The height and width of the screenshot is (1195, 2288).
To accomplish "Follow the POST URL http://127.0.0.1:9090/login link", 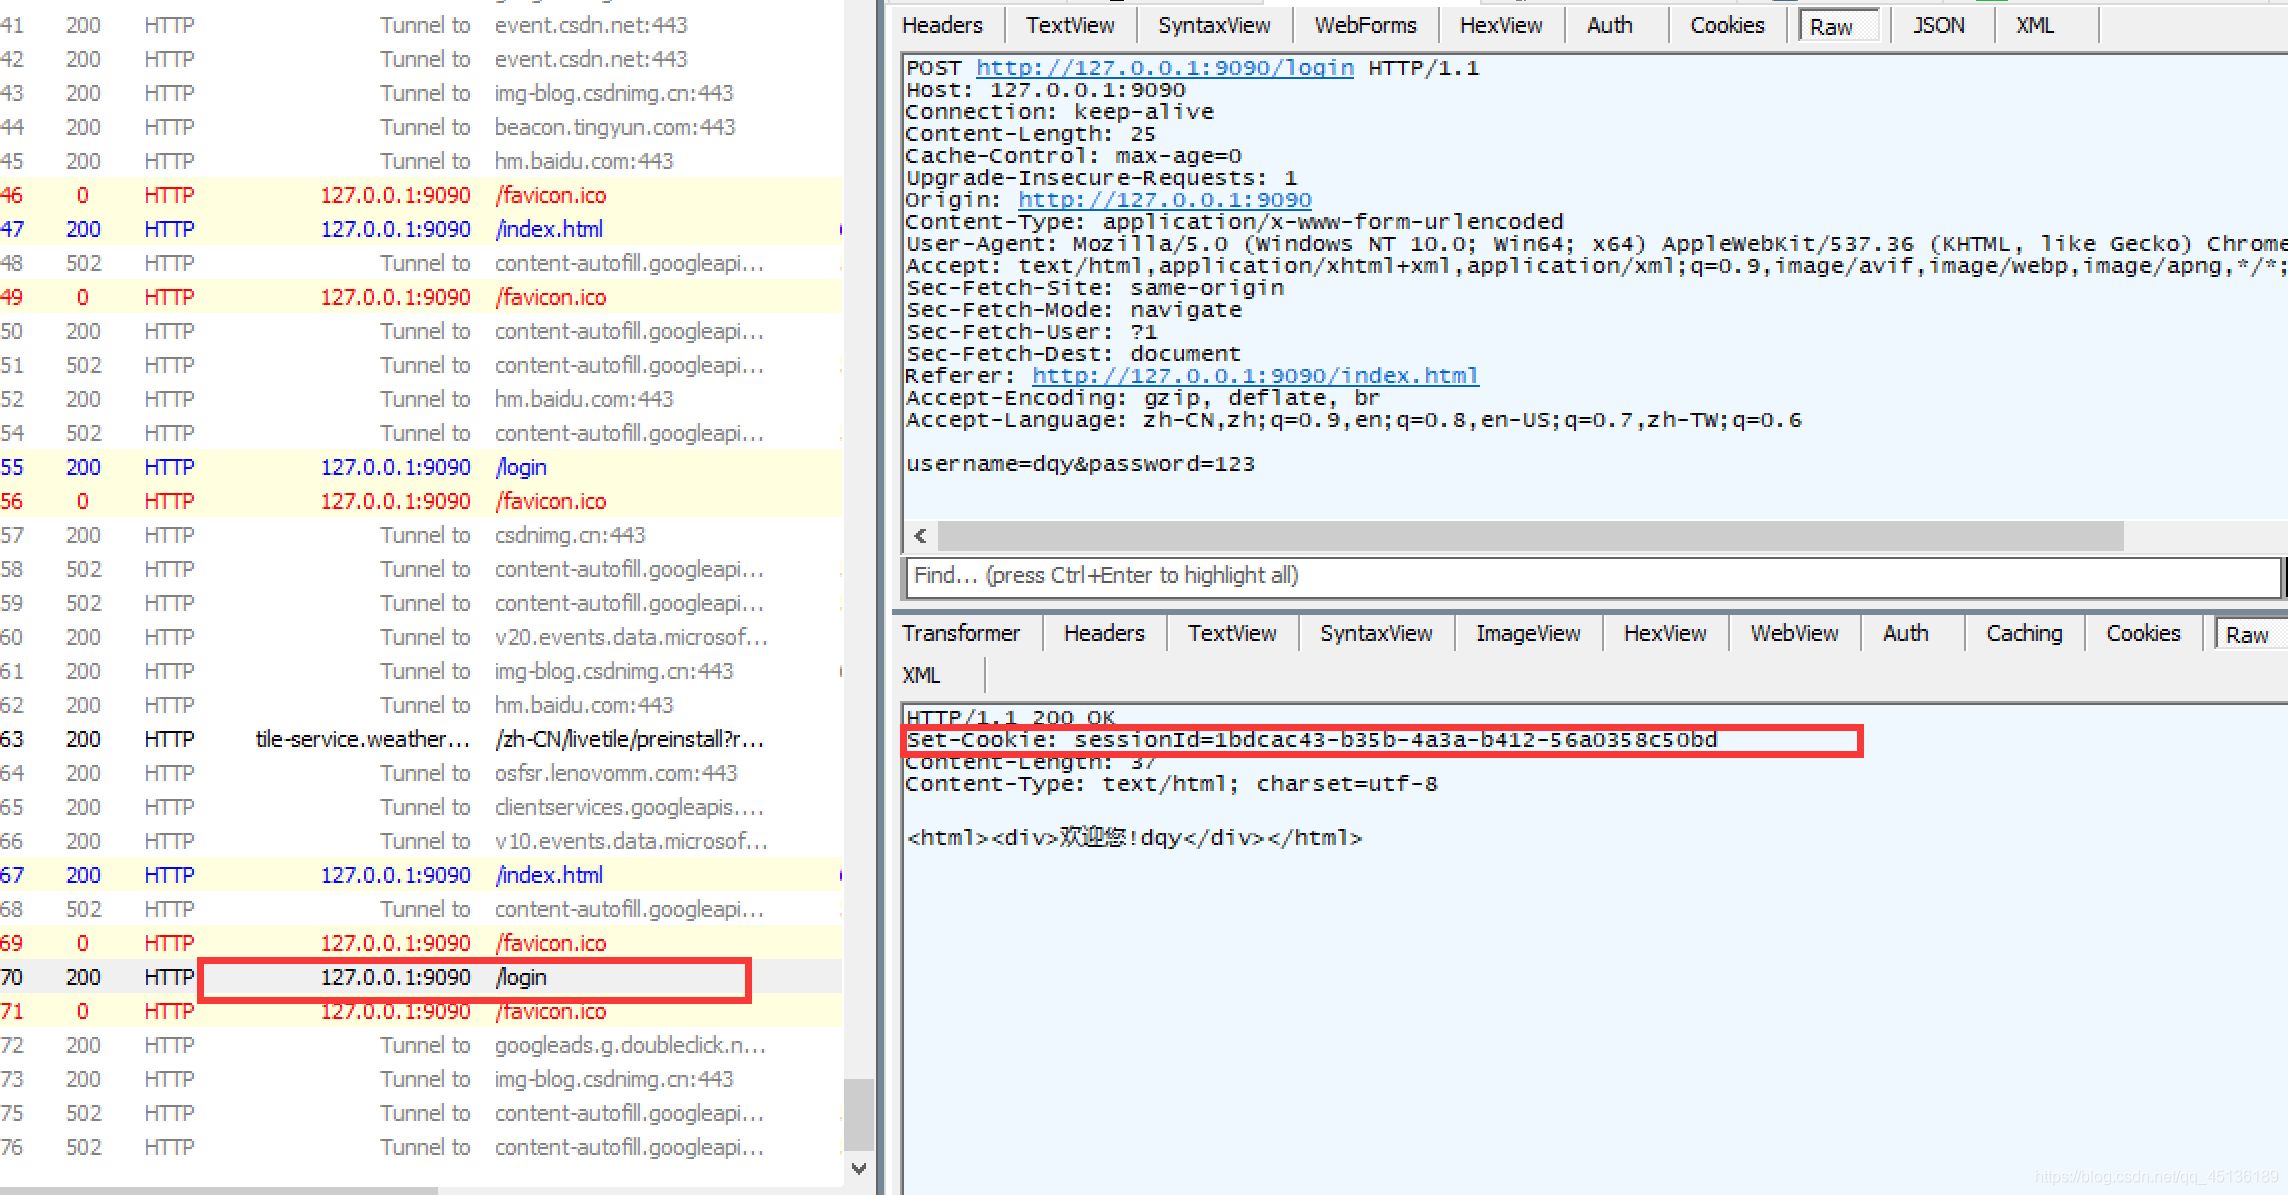I will tap(1165, 68).
